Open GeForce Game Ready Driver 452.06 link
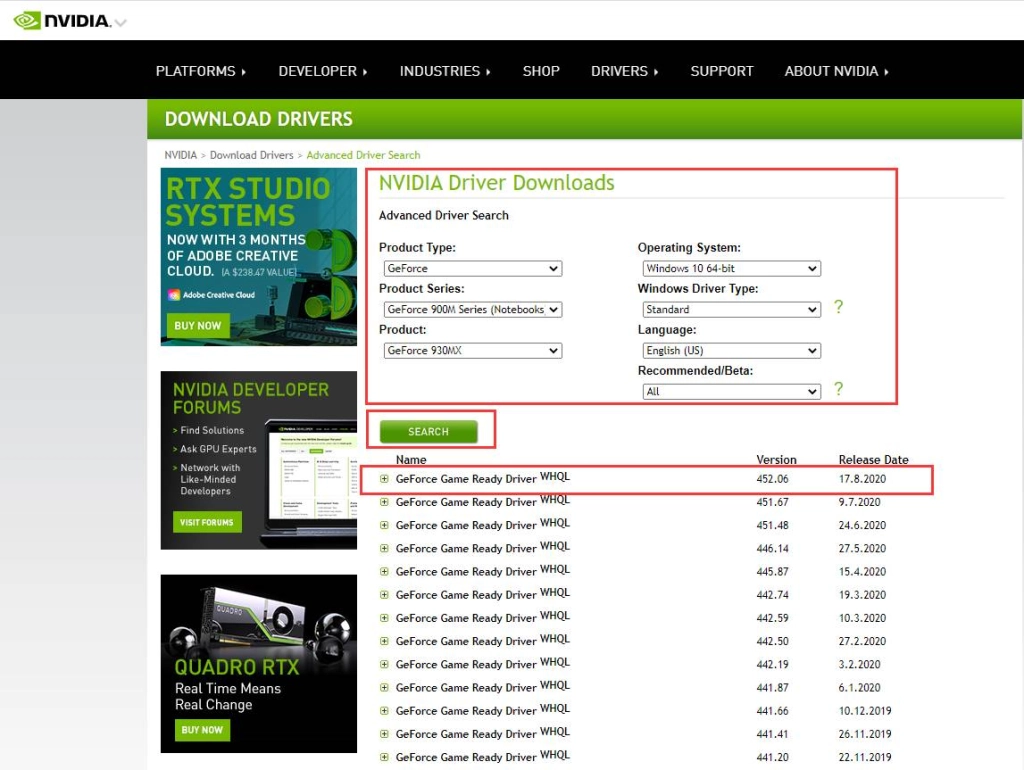 point(466,479)
